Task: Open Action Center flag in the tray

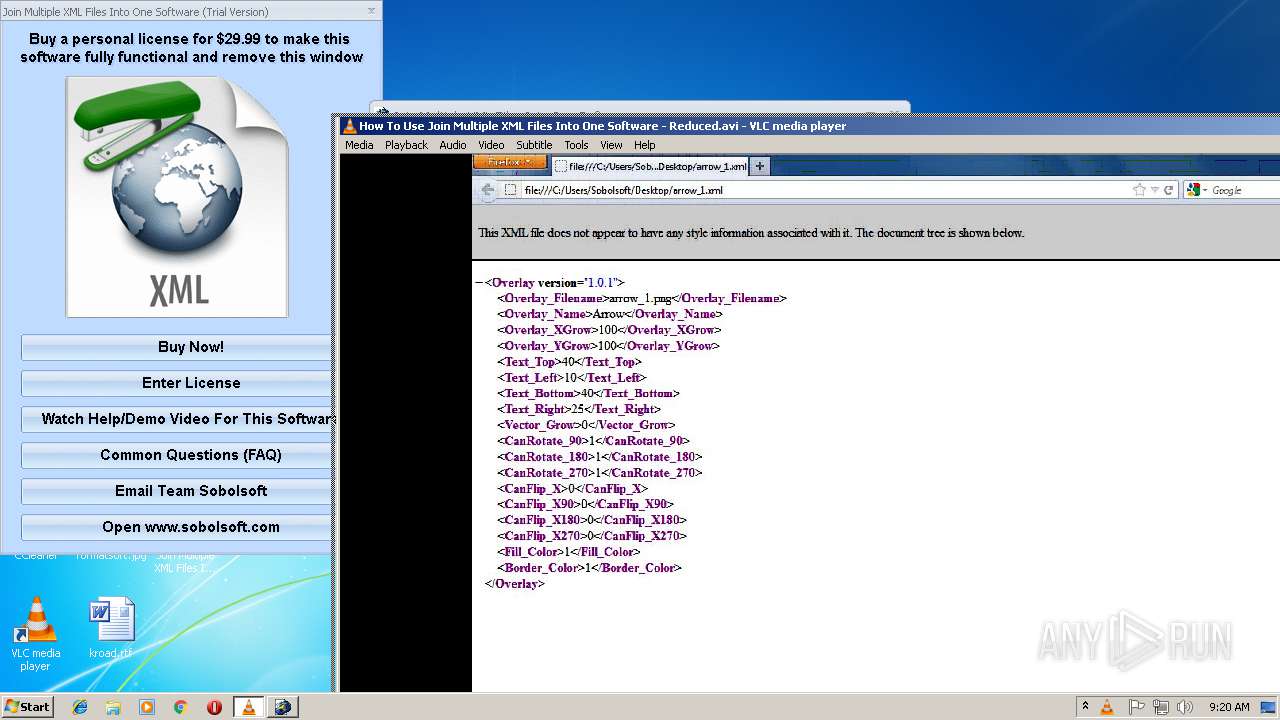Action: [1137, 707]
